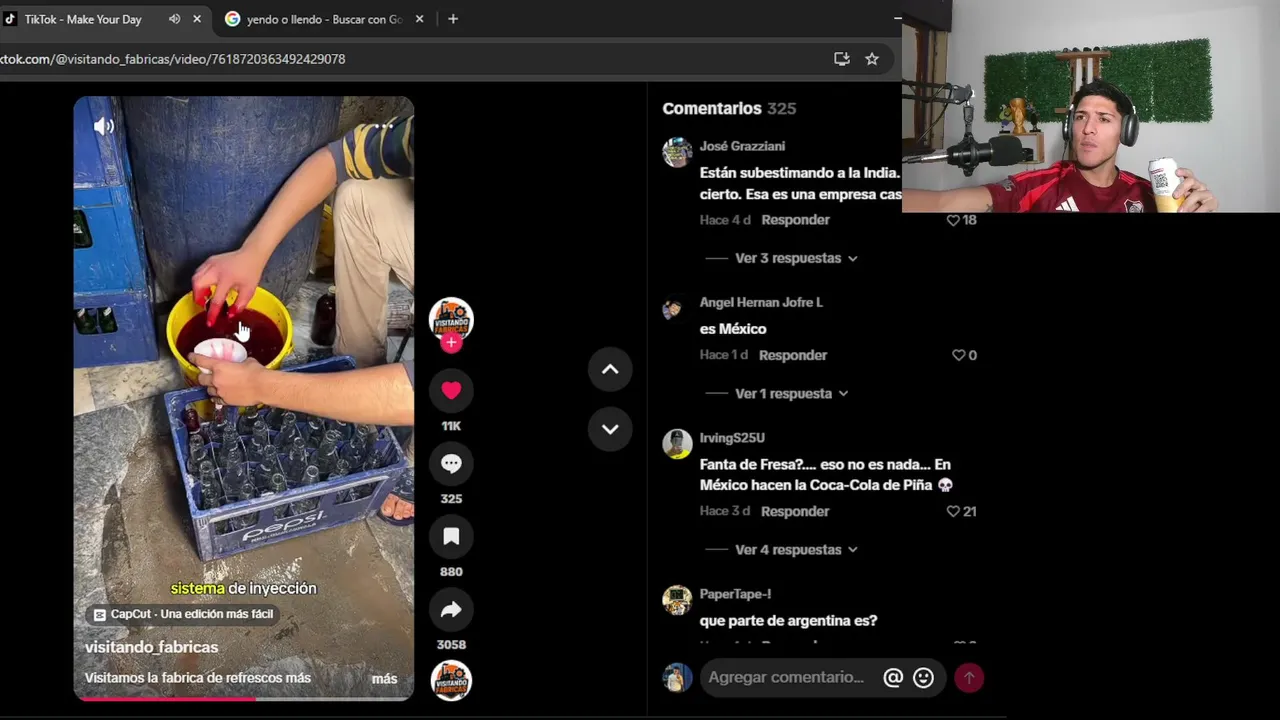Viewport: 1280px width, 720px height.
Task: Open comments via speech bubble icon
Action: [451, 463]
